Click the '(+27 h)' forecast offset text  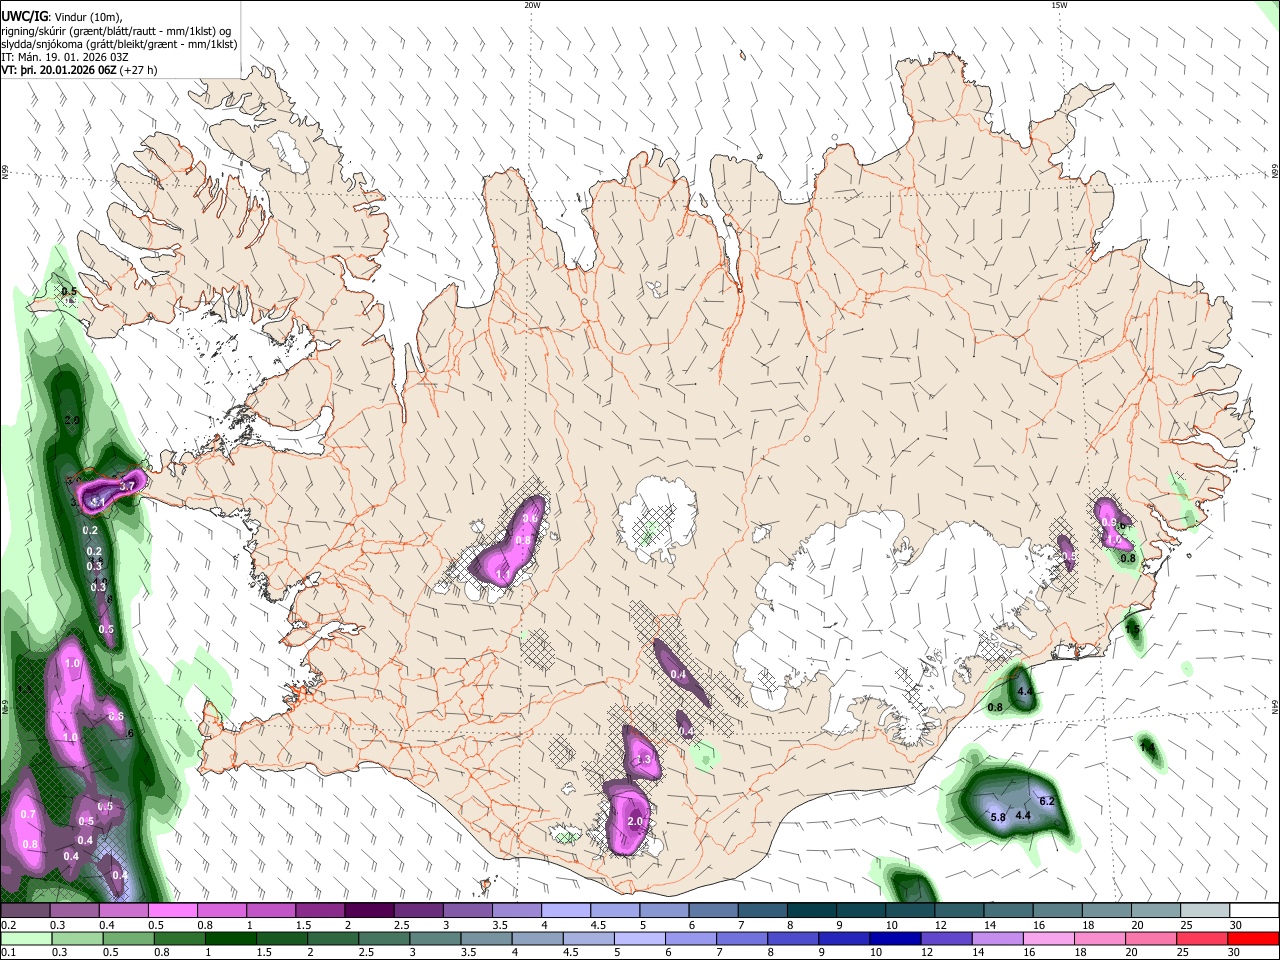pyautogui.click(x=138, y=70)
